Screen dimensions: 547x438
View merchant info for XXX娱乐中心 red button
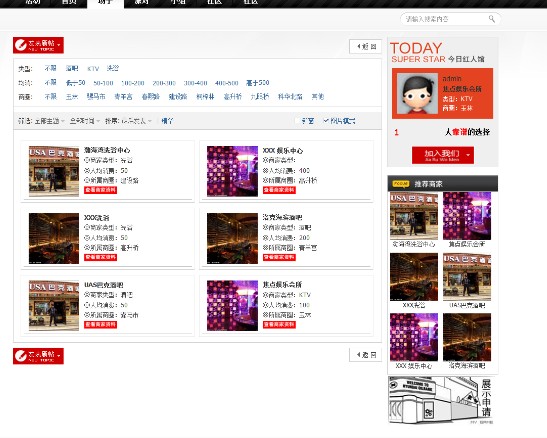click(x=279, y=190)
